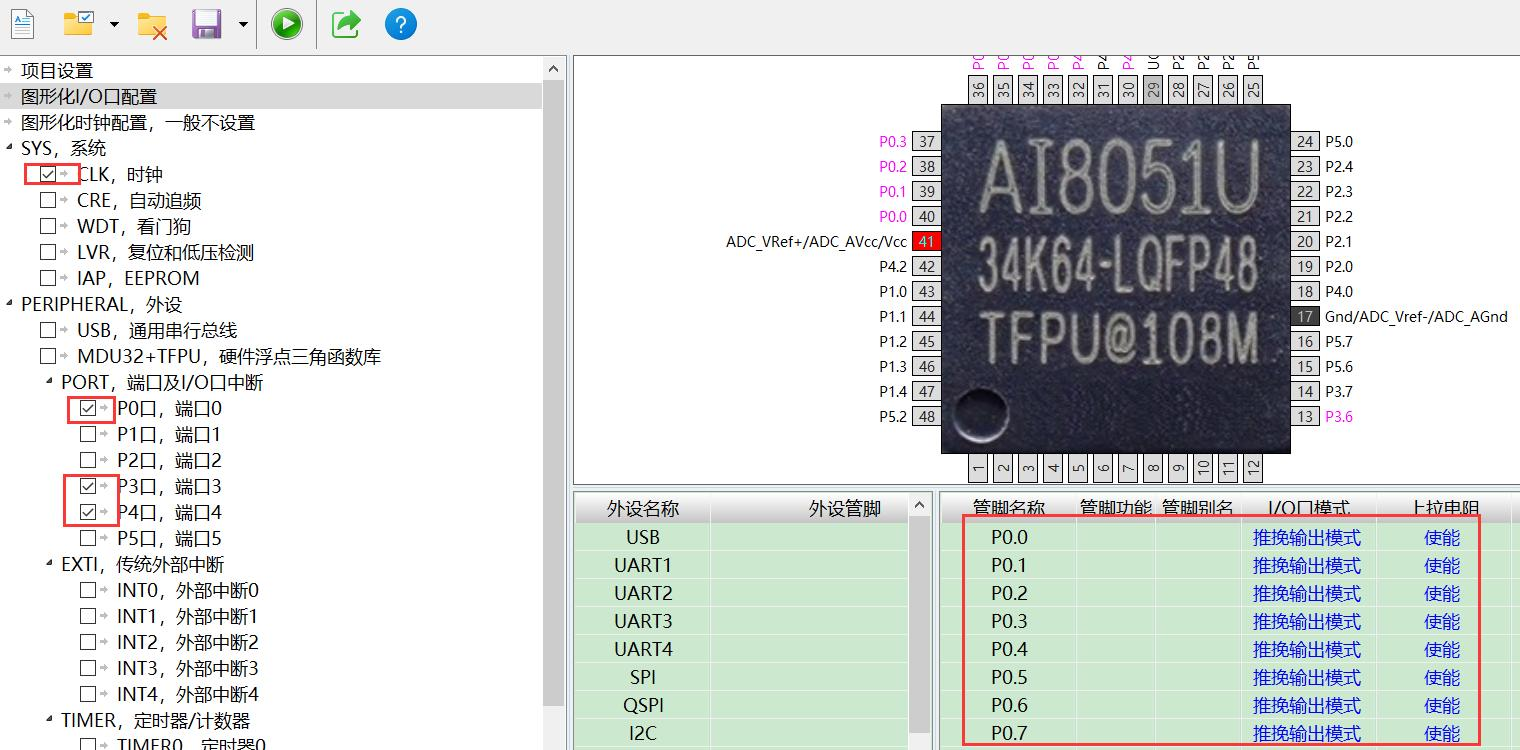
Task: Click 推挽输出模式 link in P0.0 row
Action: [1307, 538]
